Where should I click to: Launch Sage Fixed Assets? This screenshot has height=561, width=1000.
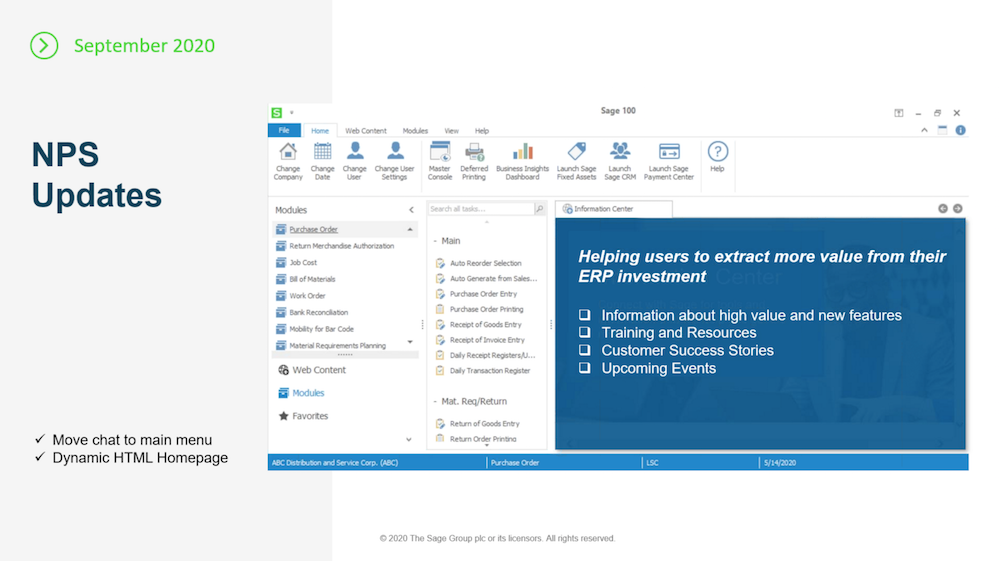577,161
